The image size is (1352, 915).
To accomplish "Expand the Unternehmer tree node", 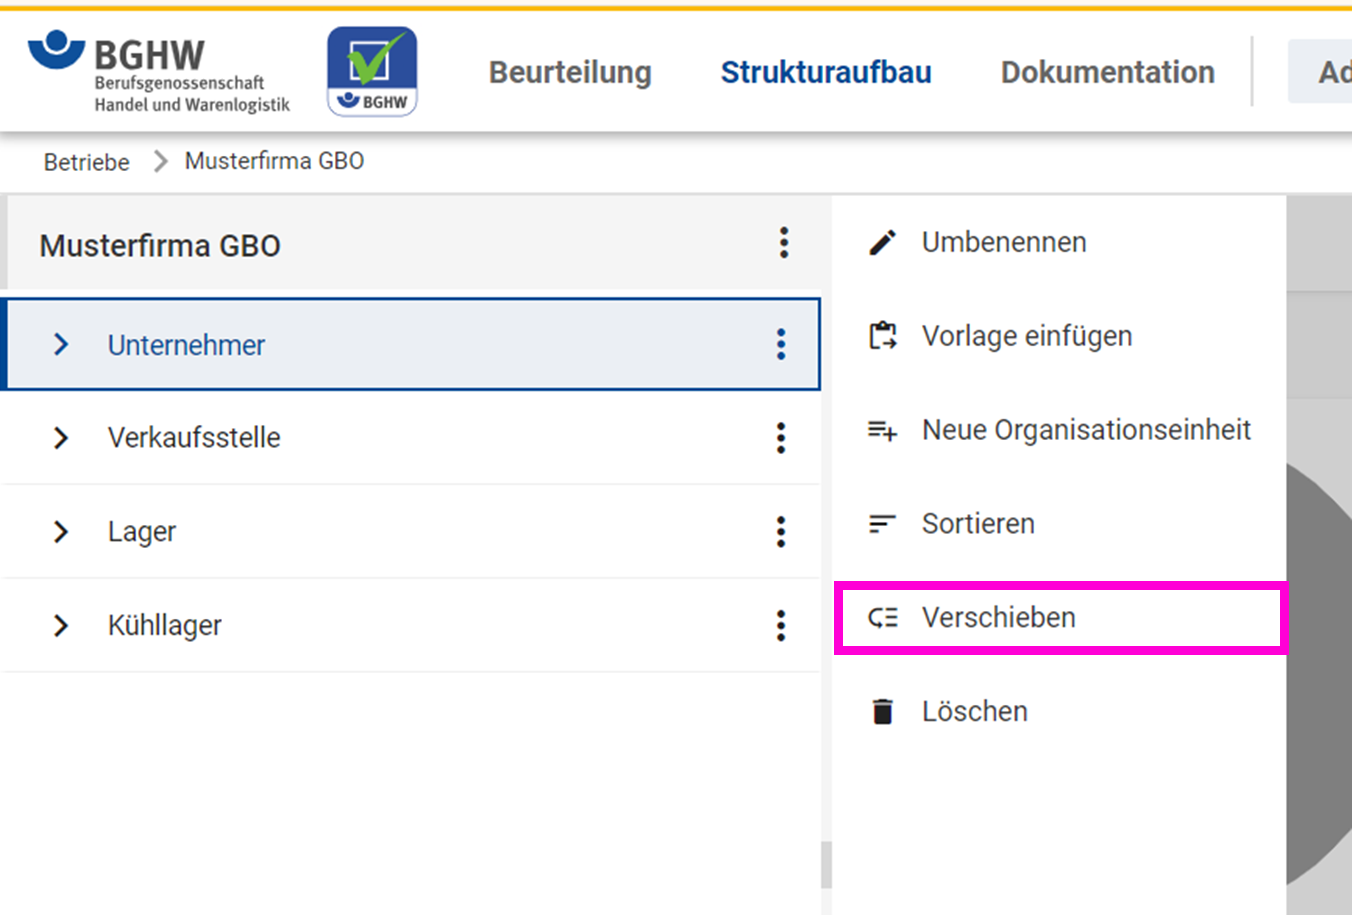I will [x=61, y=345].
